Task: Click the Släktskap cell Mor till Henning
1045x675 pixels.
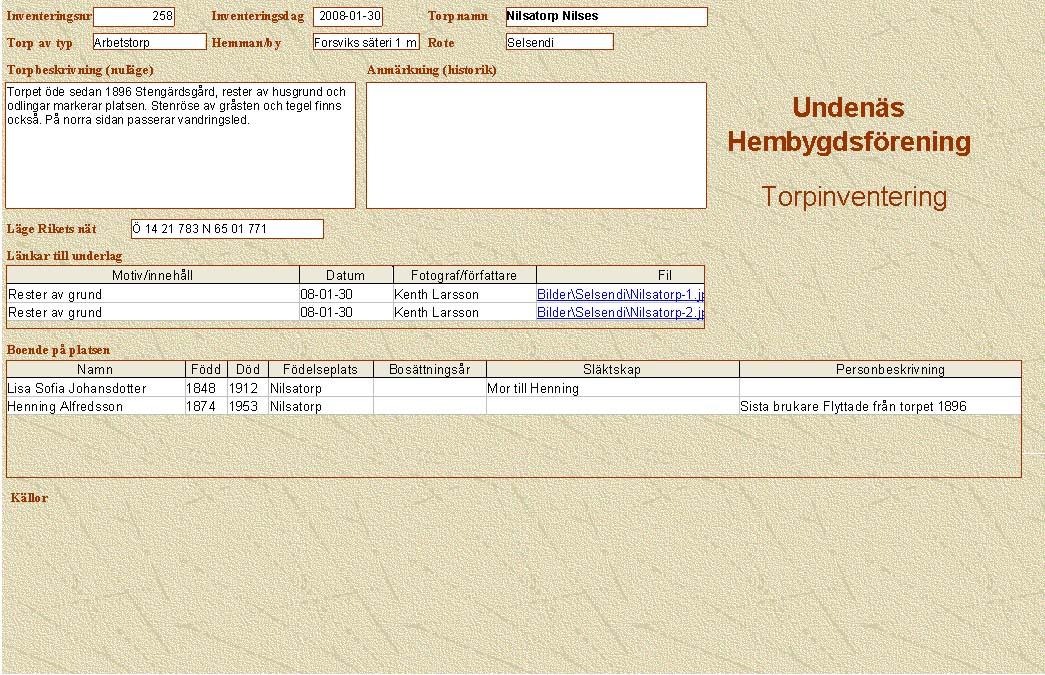Action: 612,388
